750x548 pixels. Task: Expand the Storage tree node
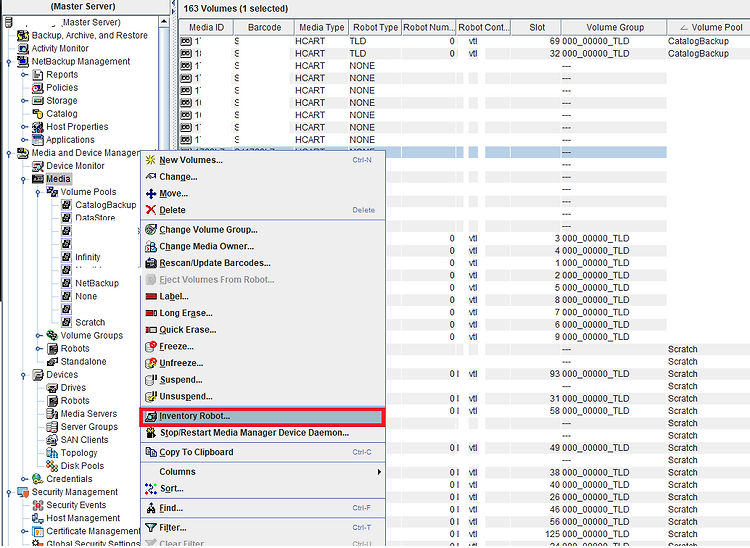point(24,101)
